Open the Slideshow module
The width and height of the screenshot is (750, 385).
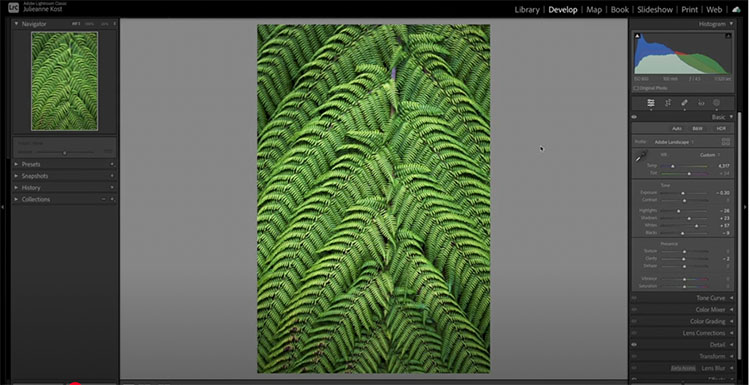click(655, 10)
